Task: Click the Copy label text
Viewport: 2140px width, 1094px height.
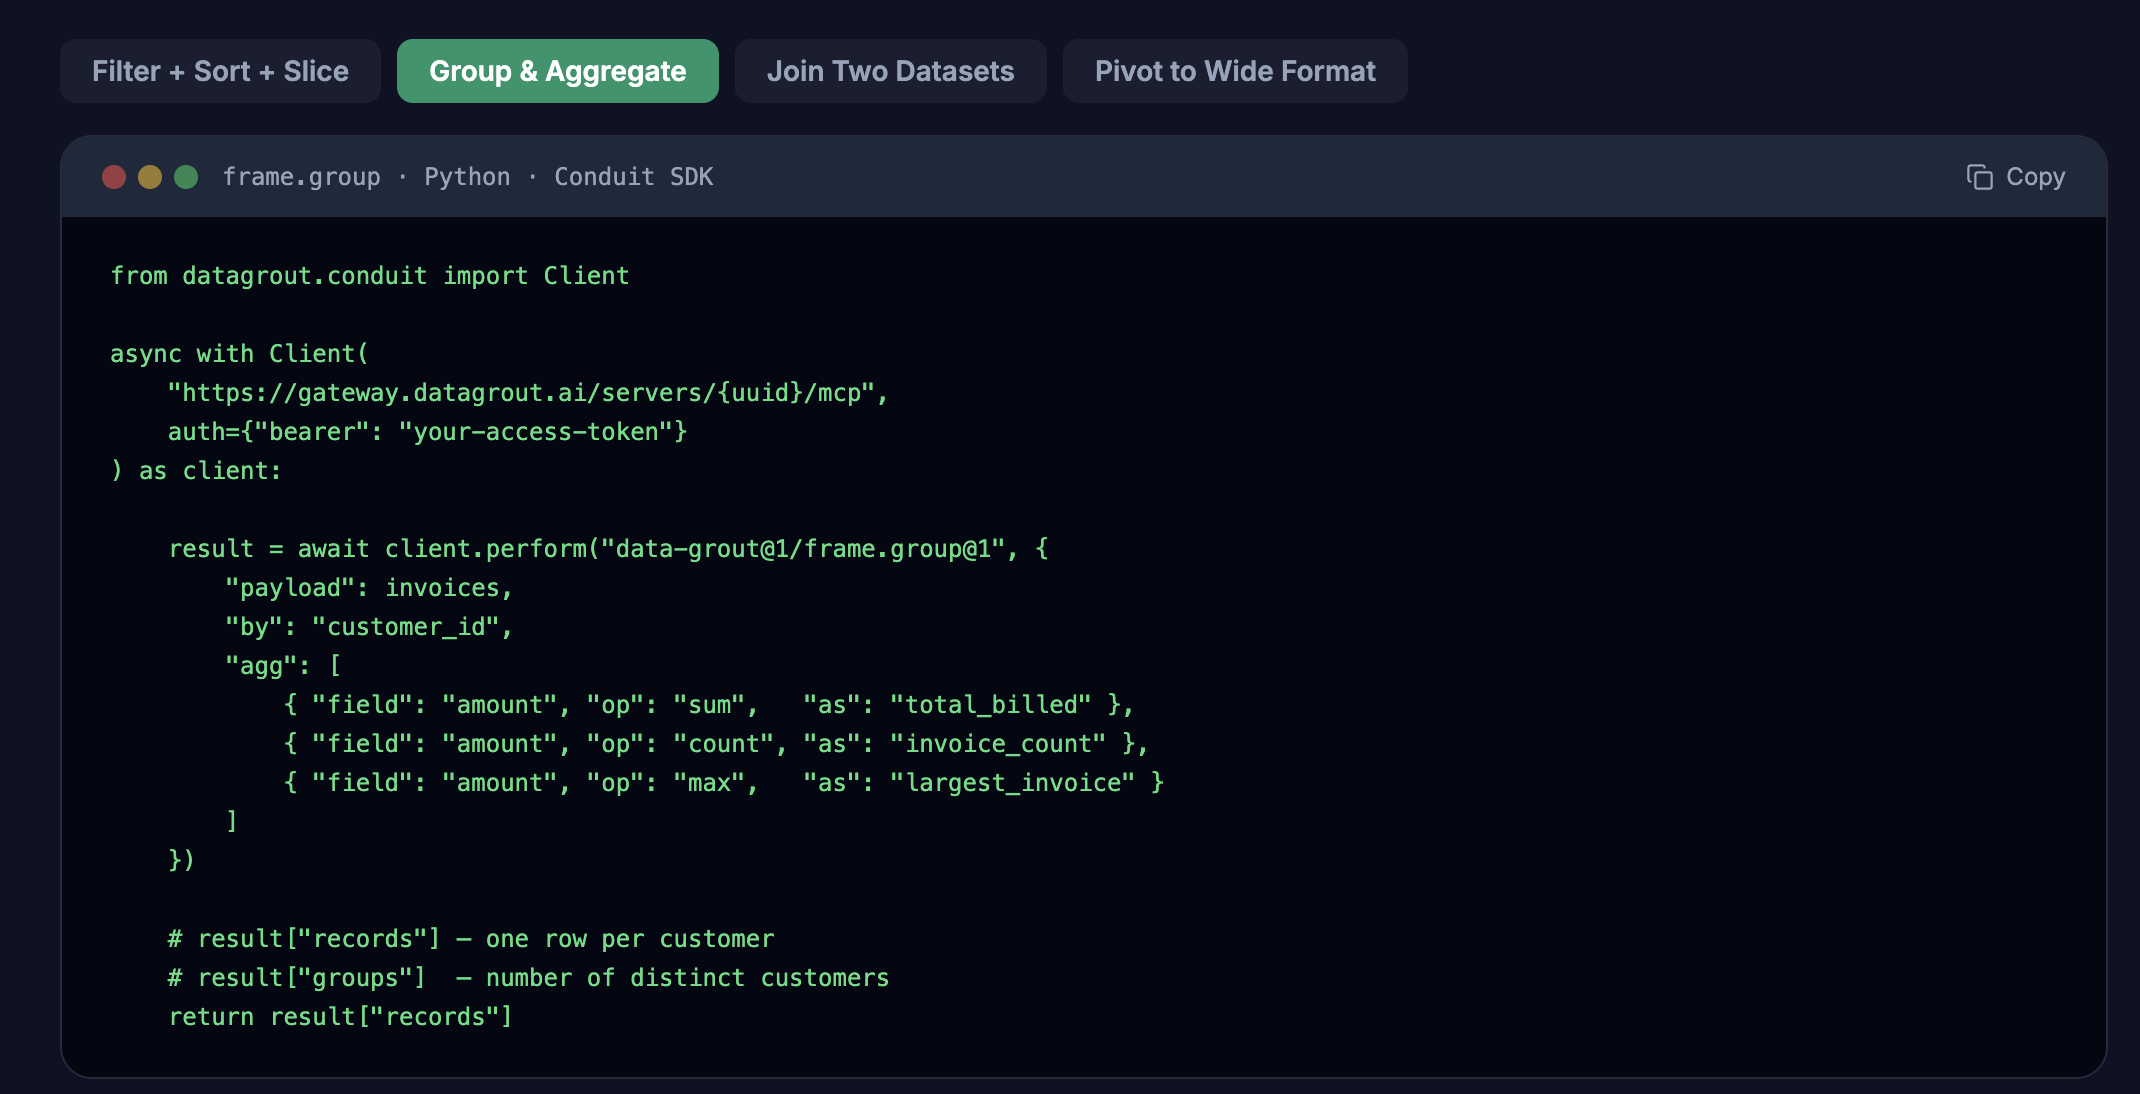Action: tap(2035, 177)
